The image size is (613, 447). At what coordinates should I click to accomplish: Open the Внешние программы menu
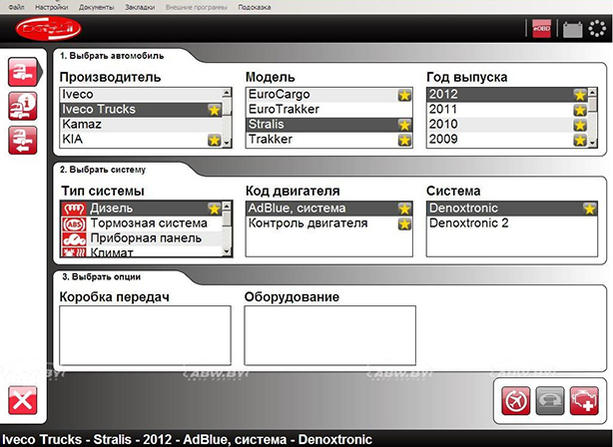[x=196, y=7]
